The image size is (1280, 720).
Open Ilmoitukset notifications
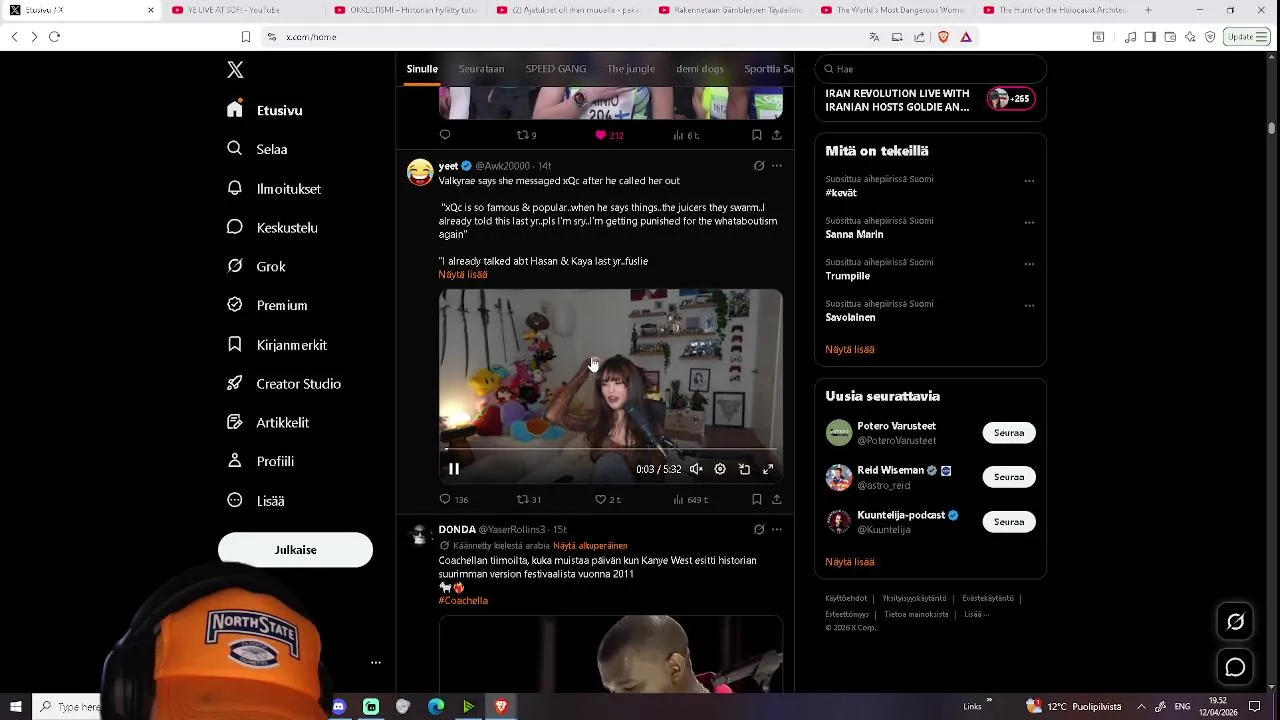(274, 188)
